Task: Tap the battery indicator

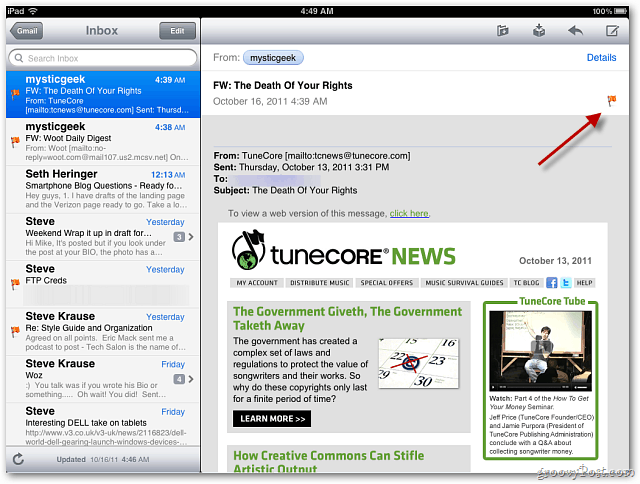Action: tap(620, 11)
